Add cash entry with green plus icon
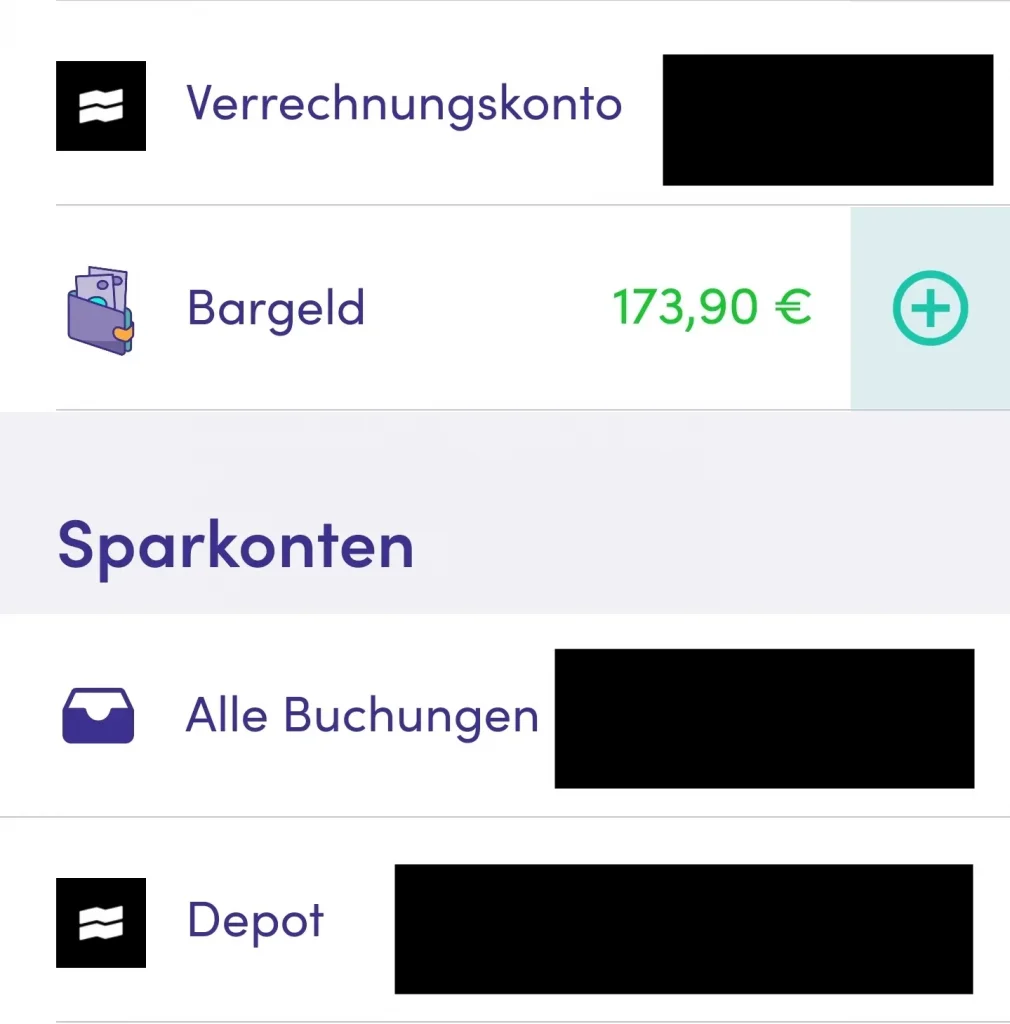Viewport: 1010px width, 1024px height. click(929, 308)
